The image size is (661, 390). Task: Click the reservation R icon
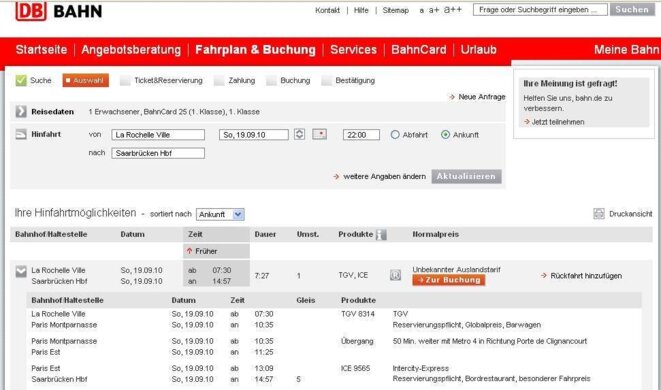tap(395, 275)
